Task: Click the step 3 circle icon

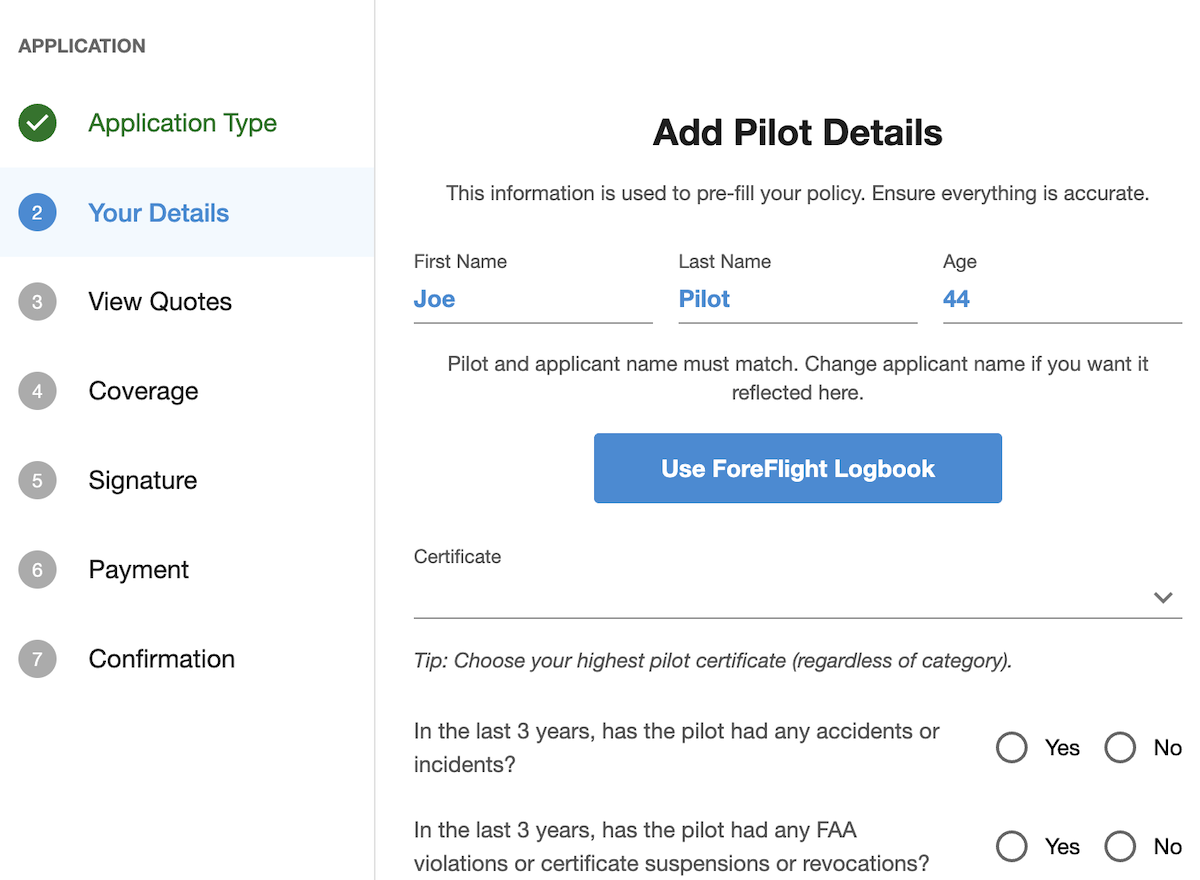Action: 37,302
